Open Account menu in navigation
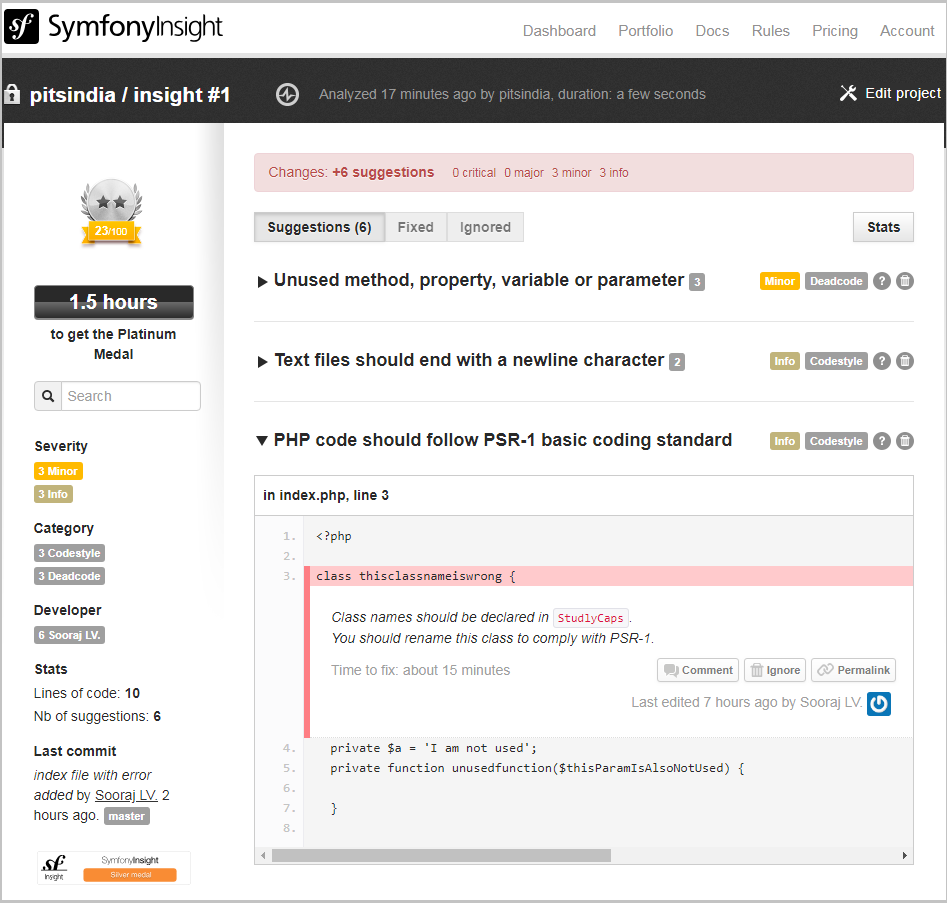The image size is (947, 903). [x=907, y=31]
